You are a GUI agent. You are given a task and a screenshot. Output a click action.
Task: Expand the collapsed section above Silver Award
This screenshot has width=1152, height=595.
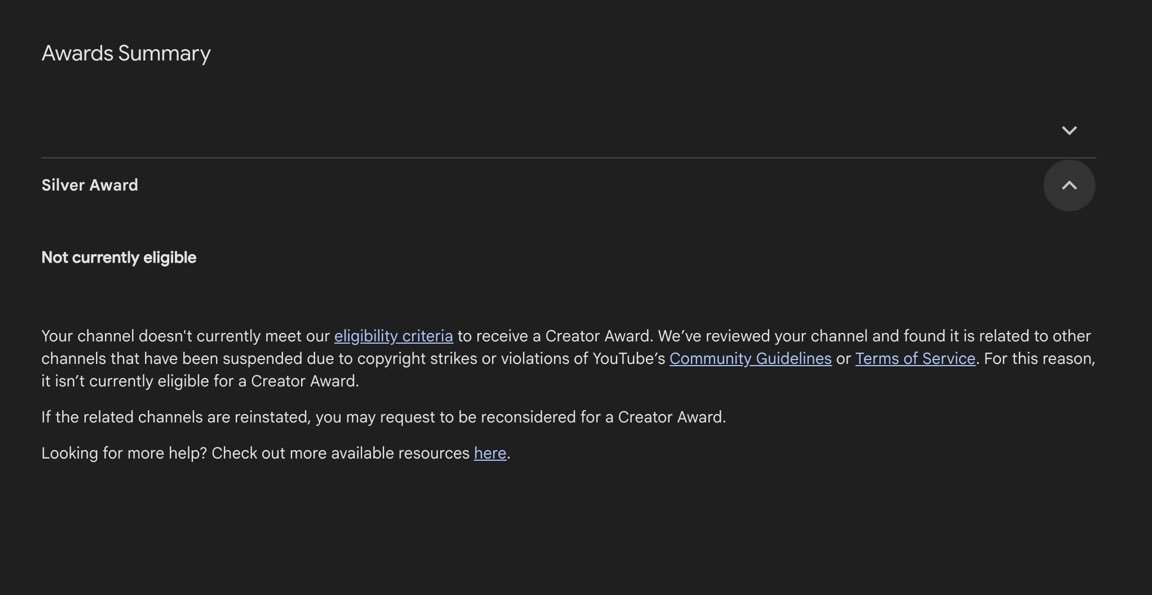1069,130
